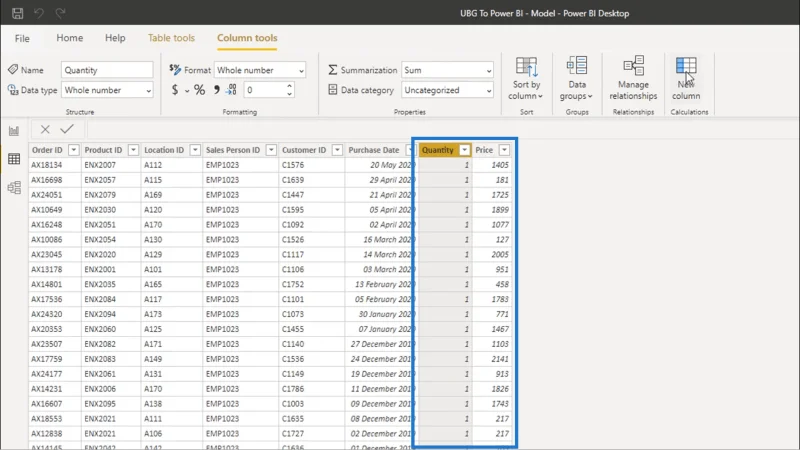Open Order ID column filter dropdown
Screen dimensions: 800x450
(x=73, y=149)
